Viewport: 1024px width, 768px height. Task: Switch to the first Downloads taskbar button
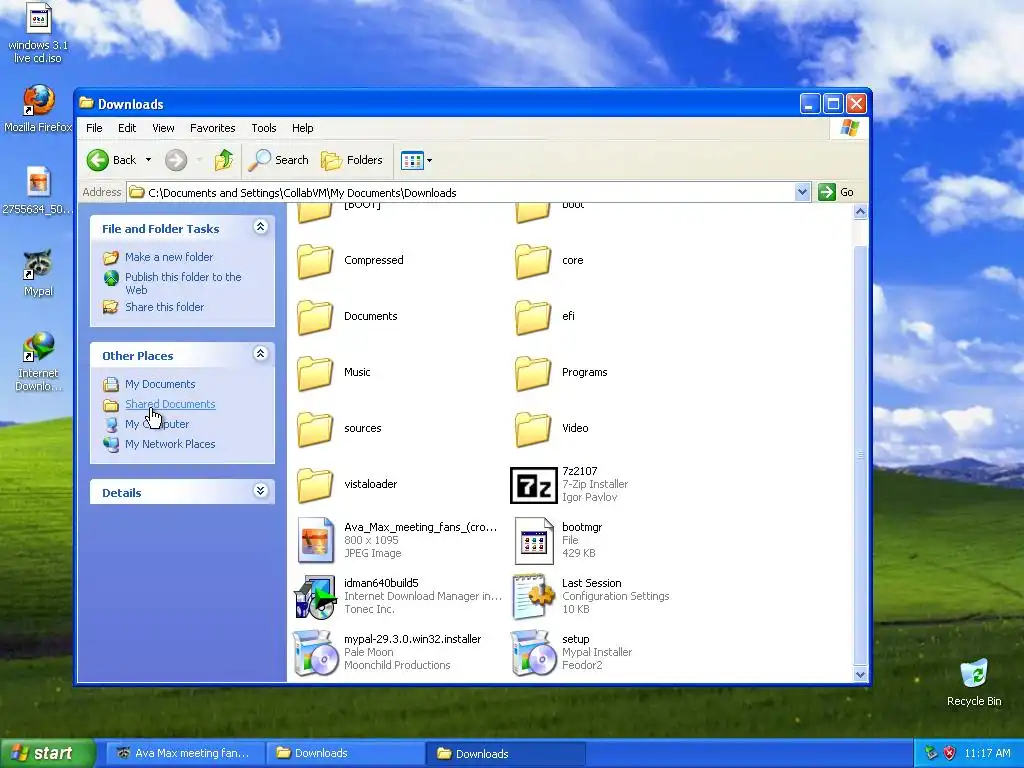pos(345,753)
